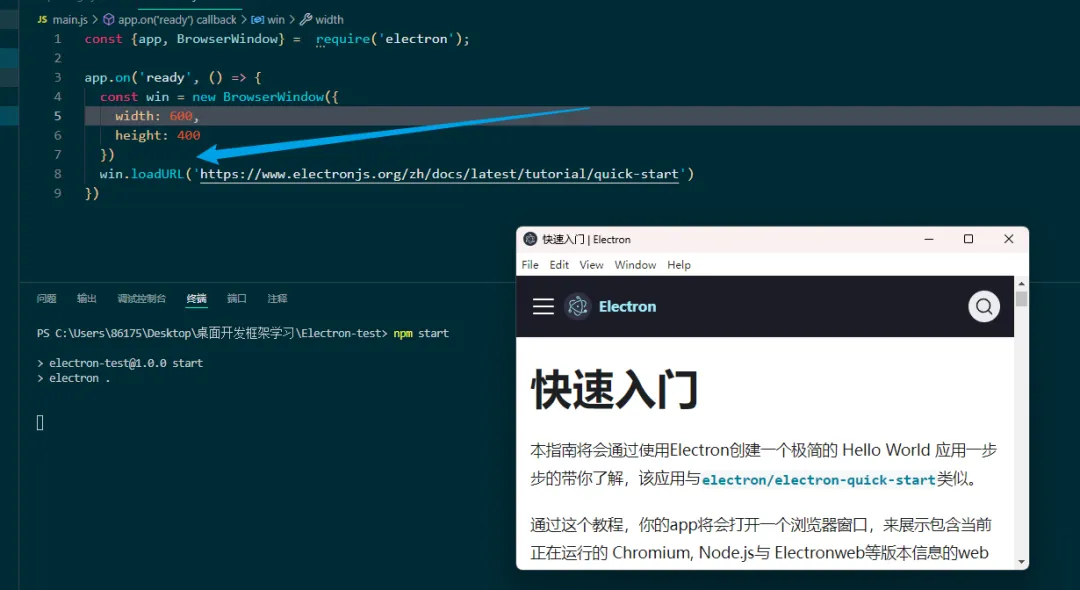Image resolution: width=1080 pixels, height=590 pixels.
Task: Select app.on('ready') callback in the breadcrumb
Action: 177,20
